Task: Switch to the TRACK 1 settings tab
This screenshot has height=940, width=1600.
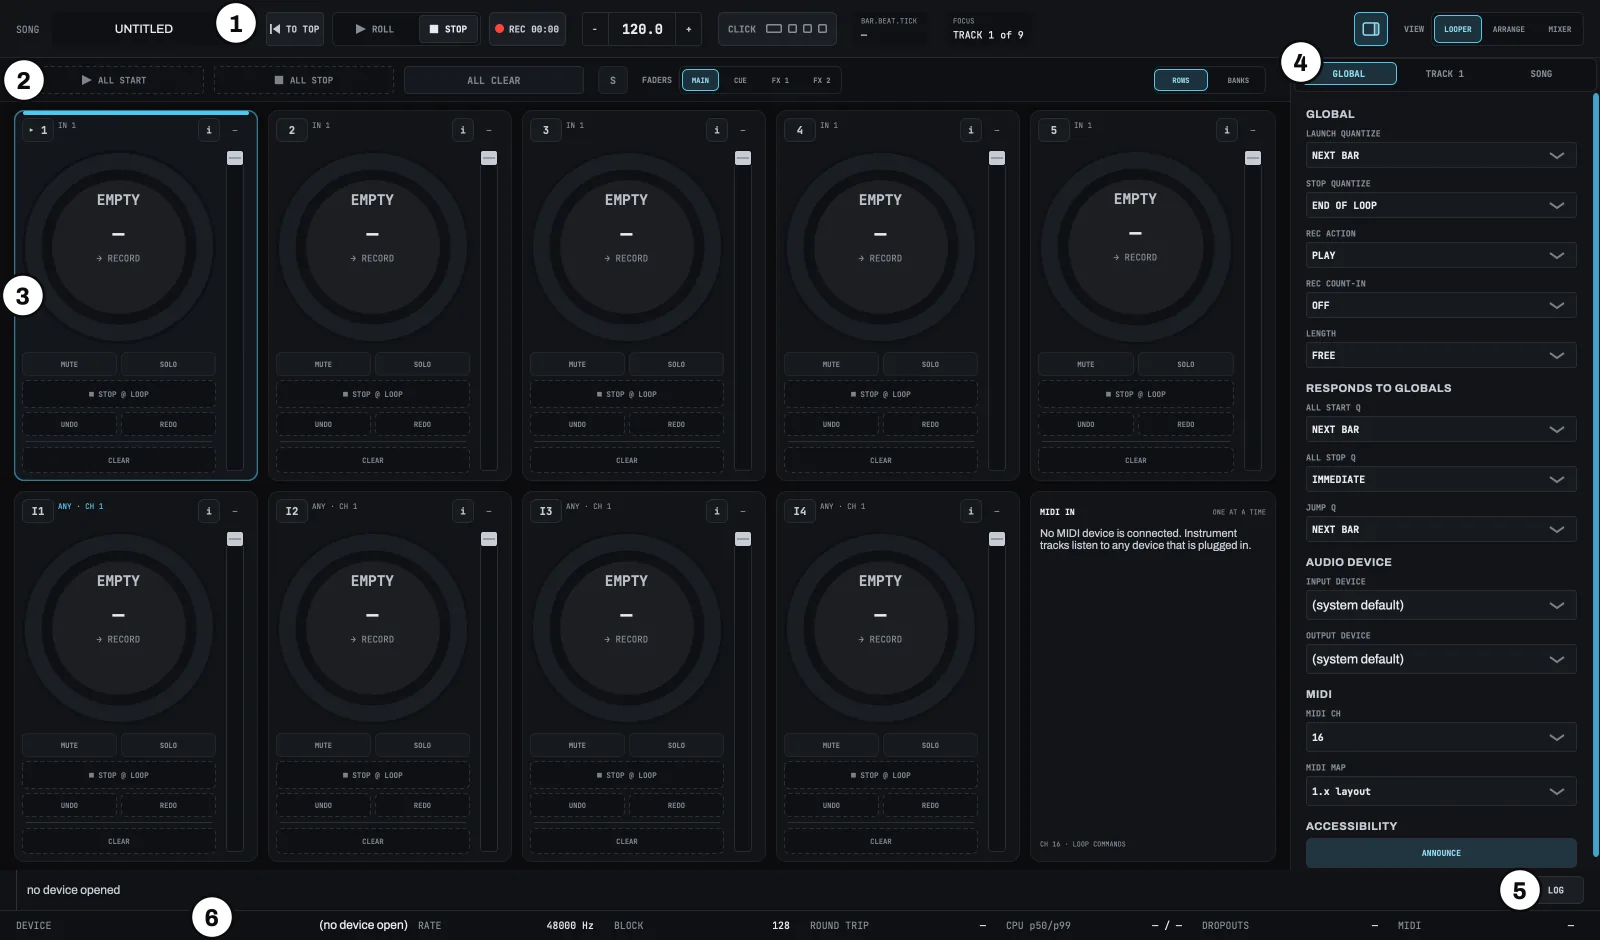Action: 1444,74
